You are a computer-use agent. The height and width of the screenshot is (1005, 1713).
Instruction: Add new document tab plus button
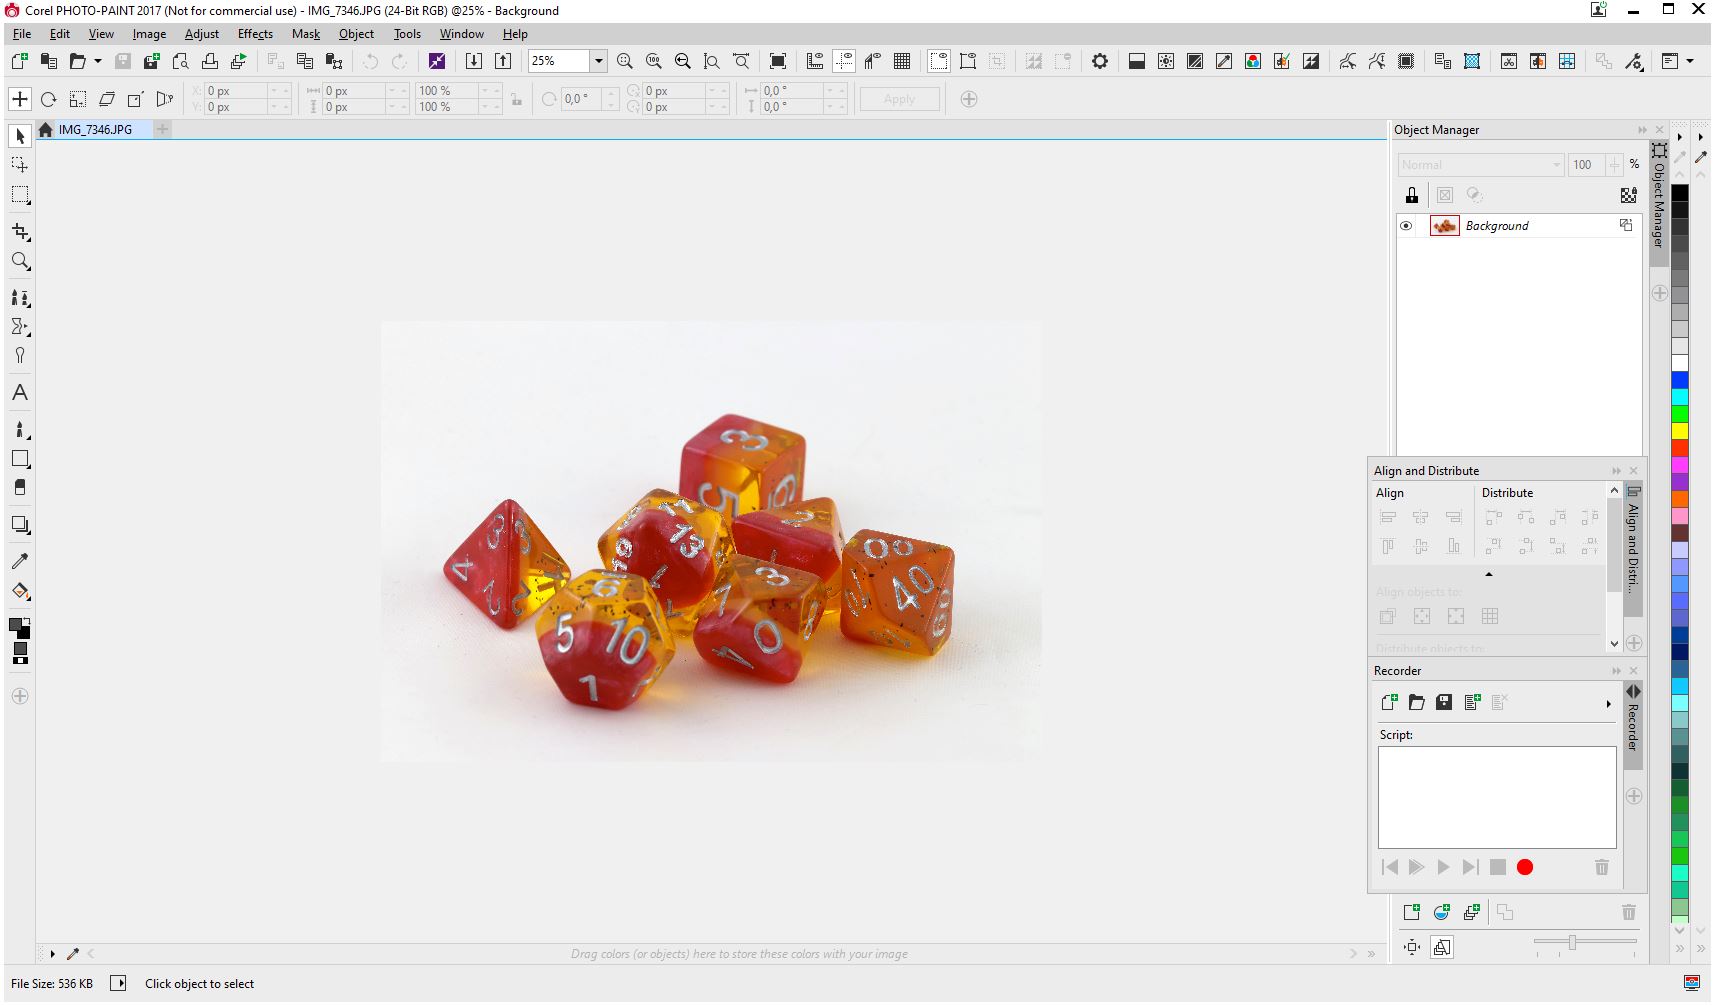(x=162, y=129)
